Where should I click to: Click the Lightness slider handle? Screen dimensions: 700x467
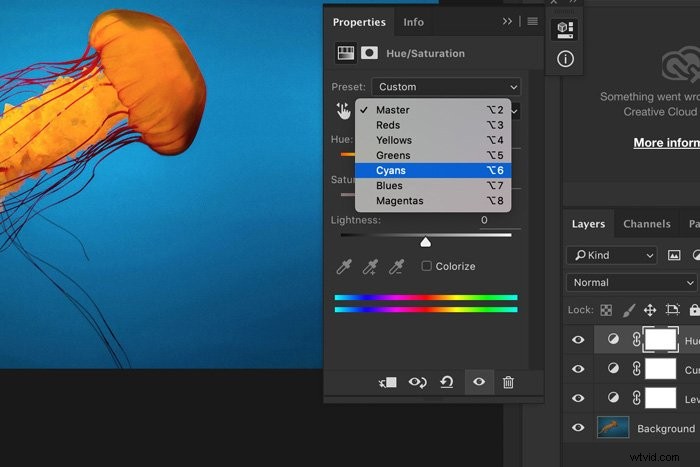425,242
